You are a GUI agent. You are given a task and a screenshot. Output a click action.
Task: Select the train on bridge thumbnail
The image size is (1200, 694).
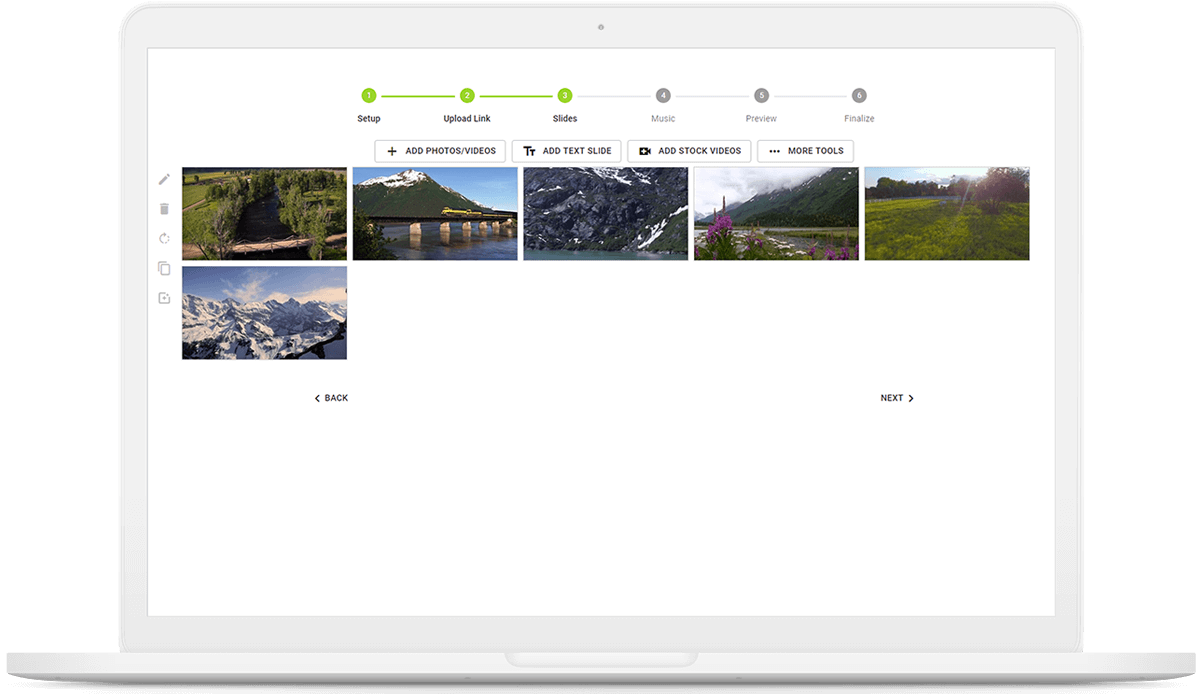tap(435, 214)
